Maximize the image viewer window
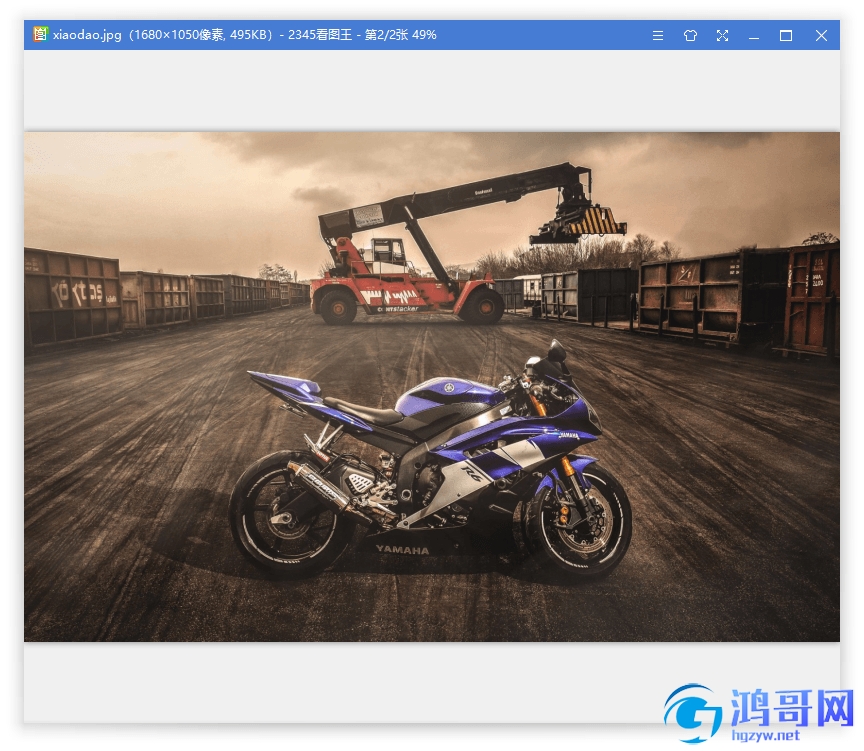Viewport: 864px width, 751px height. pos(786,36)
